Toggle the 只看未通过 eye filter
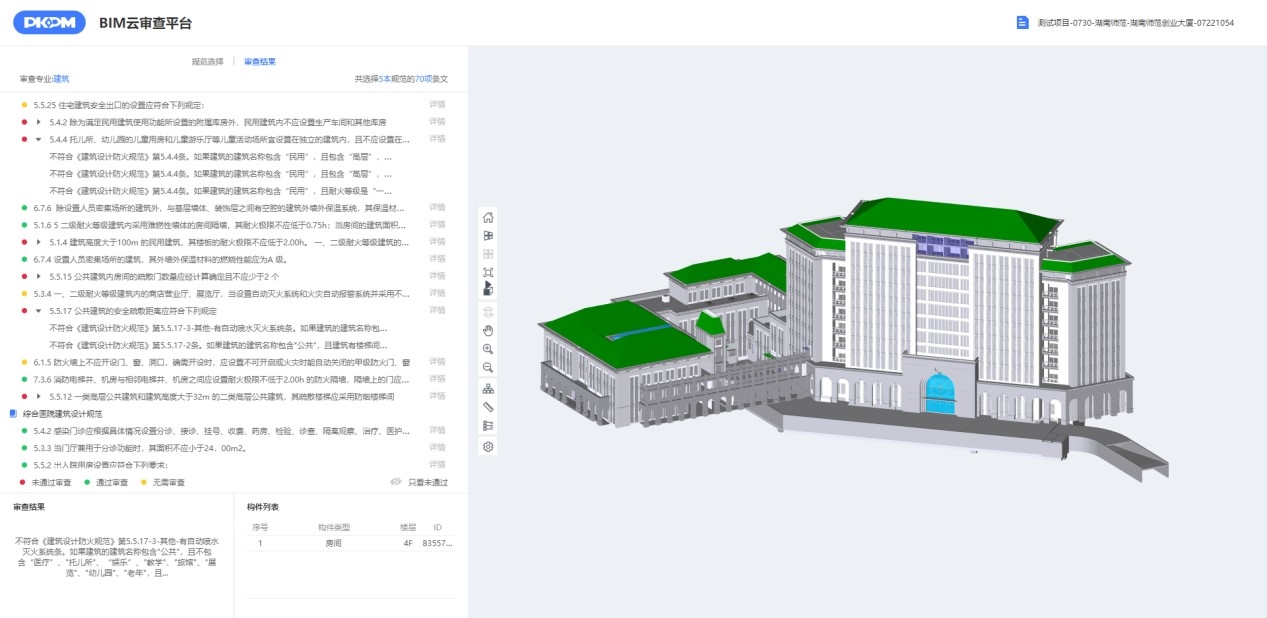 tap(396, 482)
